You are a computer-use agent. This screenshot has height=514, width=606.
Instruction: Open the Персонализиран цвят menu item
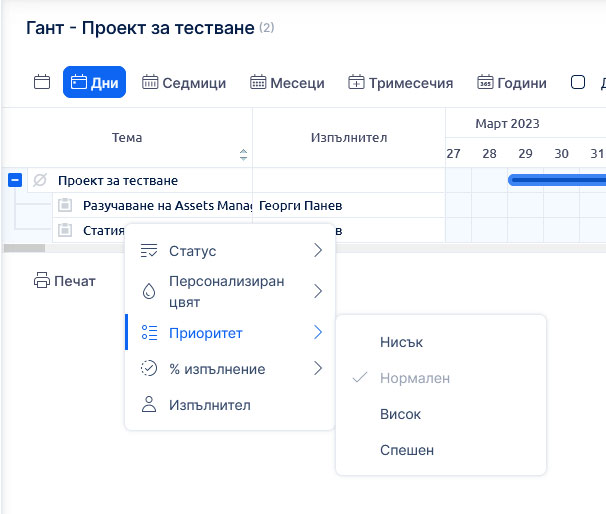tap(230, 291)
